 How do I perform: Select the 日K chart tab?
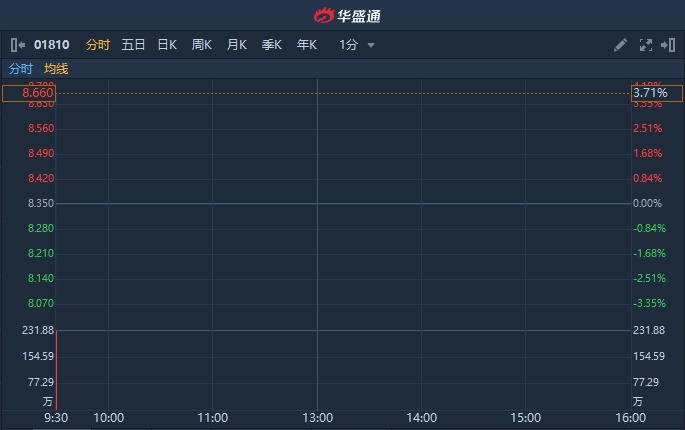tap(167, 45)
